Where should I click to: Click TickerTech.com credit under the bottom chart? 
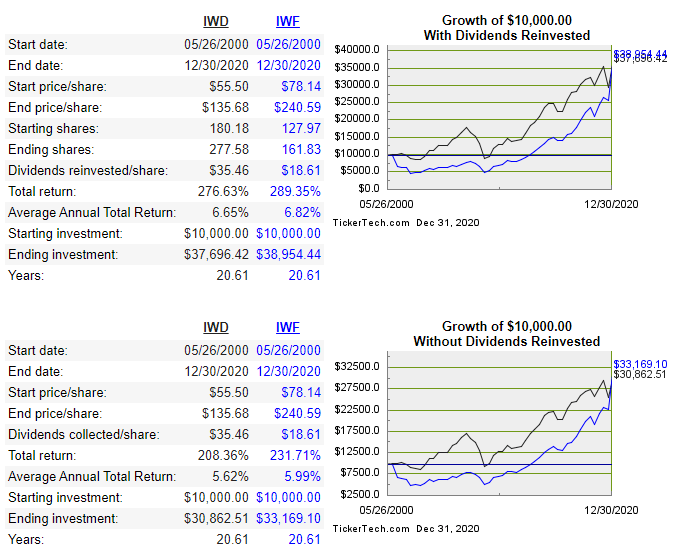click(371, 528)
